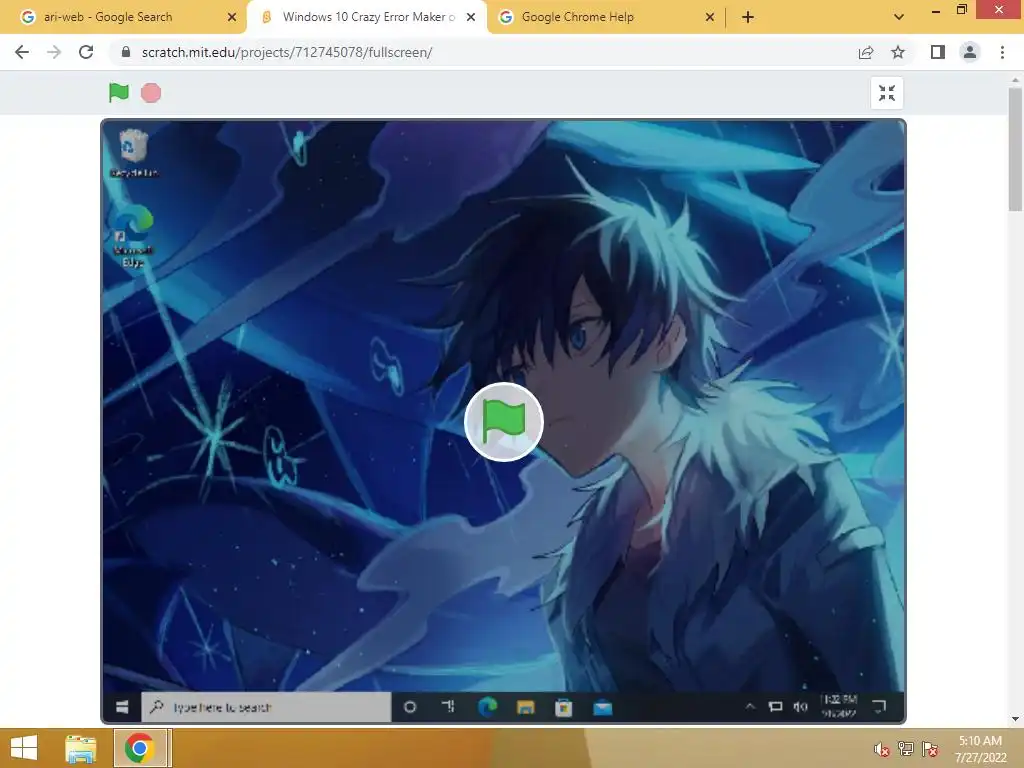Open the Chrome profile menu
Image resolution: width=1024 pixels, height=768 pixels.
[x=970, y=52]
